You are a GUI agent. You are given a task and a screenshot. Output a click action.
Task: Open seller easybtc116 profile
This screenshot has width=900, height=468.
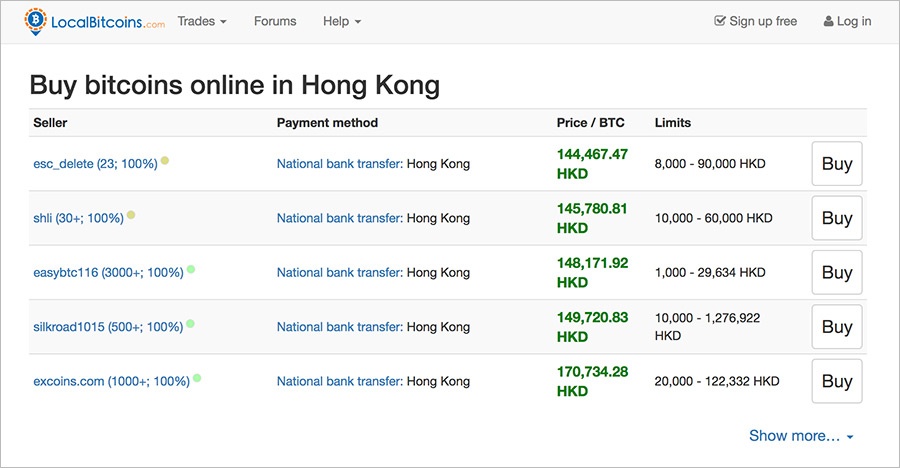coord(108,272)
